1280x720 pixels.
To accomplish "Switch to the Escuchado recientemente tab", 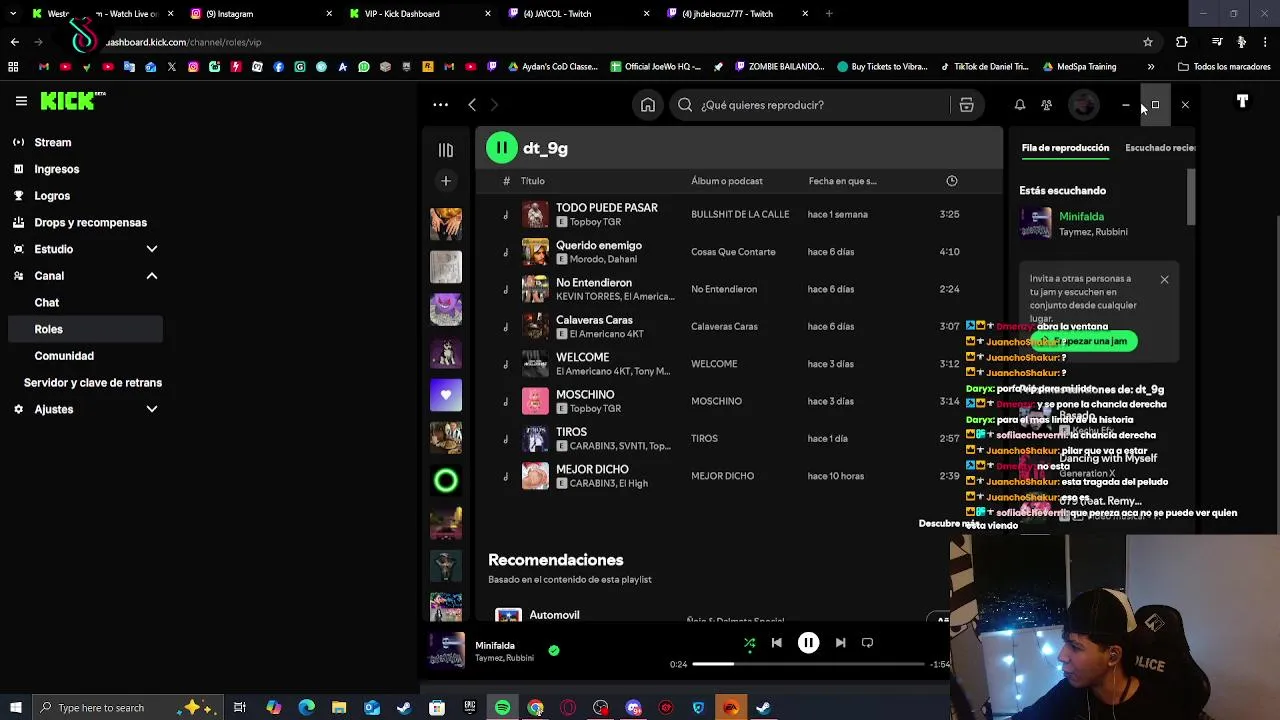I will coord(1160,148).
